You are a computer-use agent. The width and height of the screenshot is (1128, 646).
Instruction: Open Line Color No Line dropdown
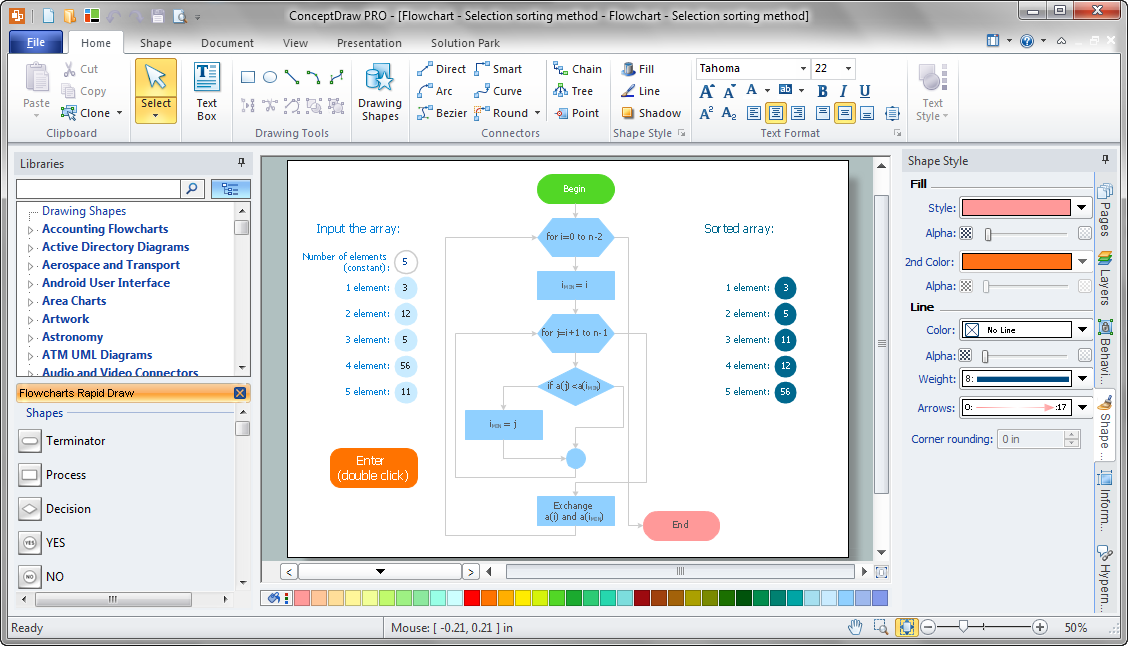click(x=1082, y=329)
